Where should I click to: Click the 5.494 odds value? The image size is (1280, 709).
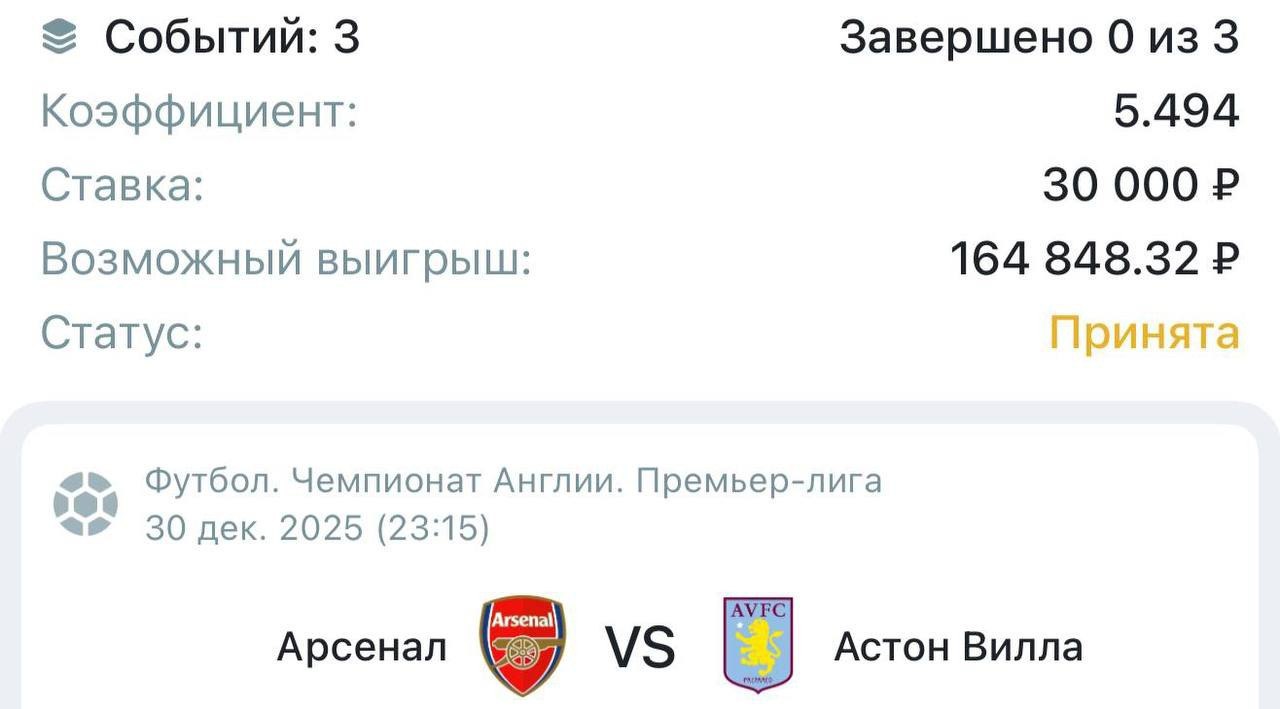coord(1176,112)
